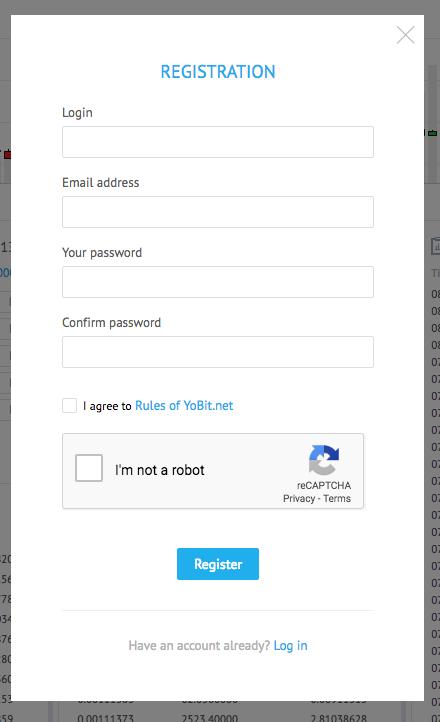
Task: Select the Your password input box
Action: 218,282
